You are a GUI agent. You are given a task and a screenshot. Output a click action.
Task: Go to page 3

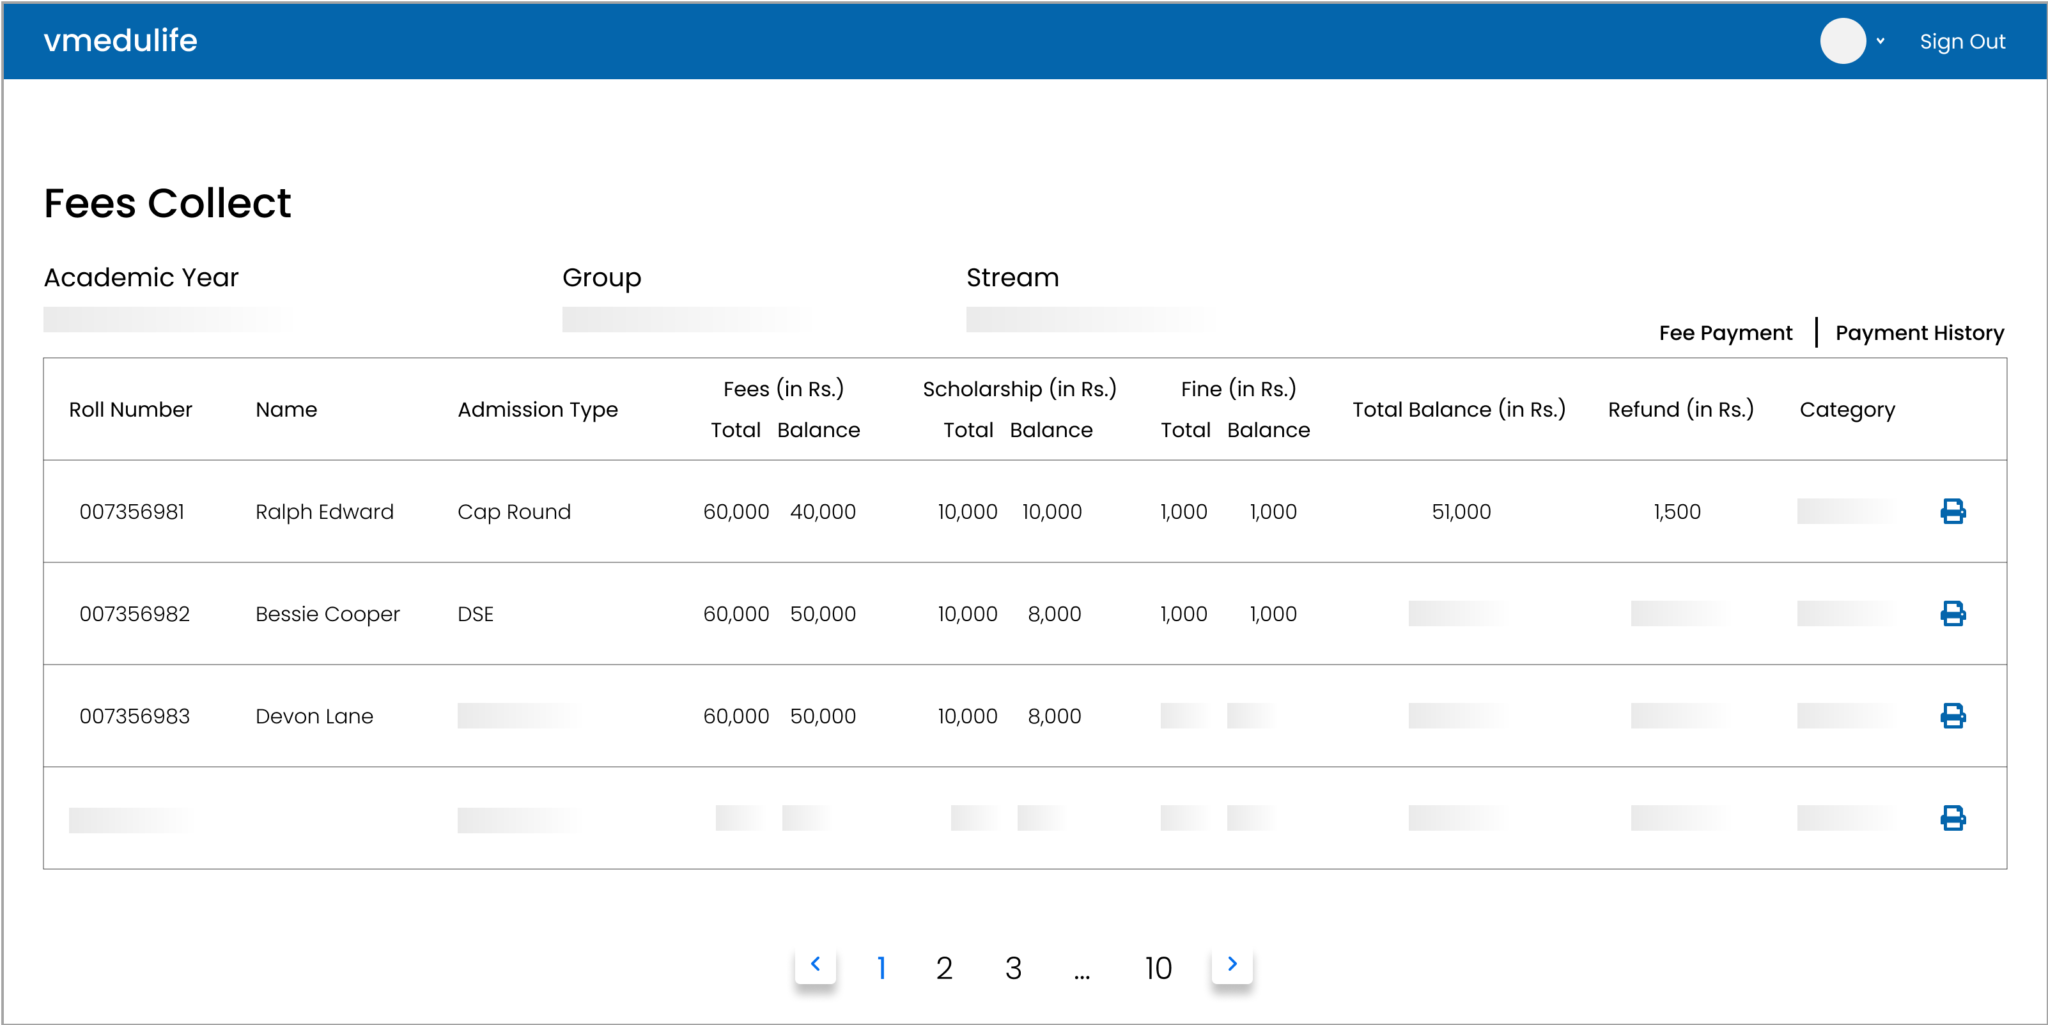pyautogui.click(x=1013, y=968)
